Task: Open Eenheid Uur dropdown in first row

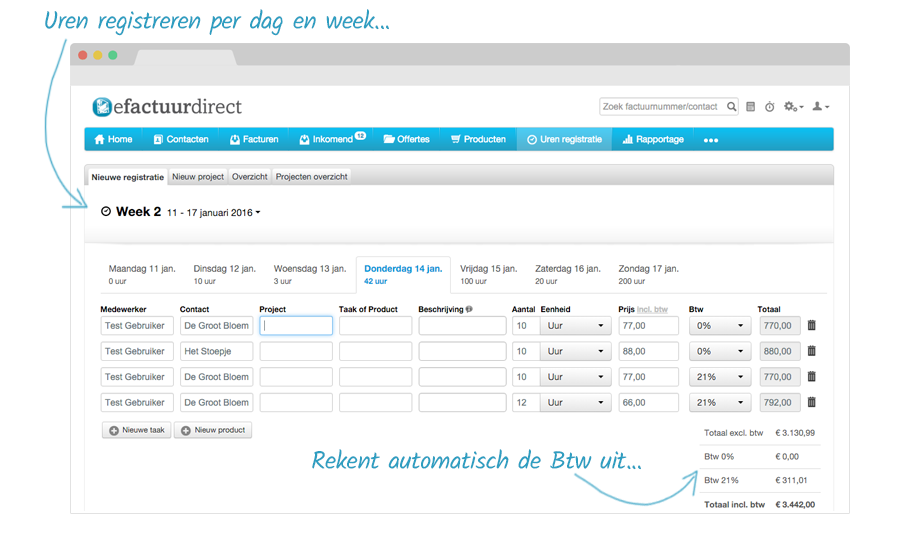Action: point(575,326)
